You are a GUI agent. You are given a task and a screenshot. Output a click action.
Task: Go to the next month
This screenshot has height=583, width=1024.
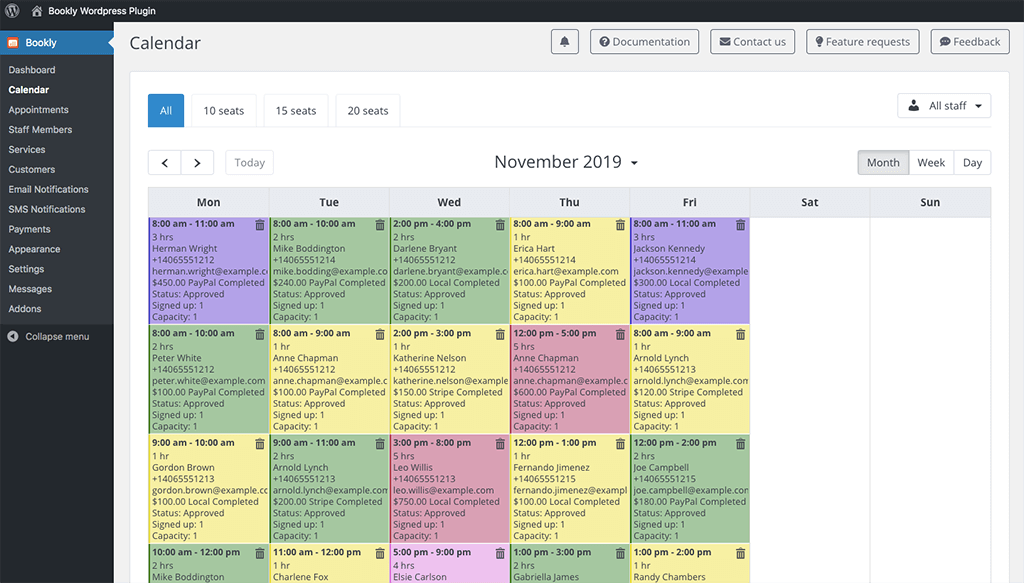tap(197, 163)
